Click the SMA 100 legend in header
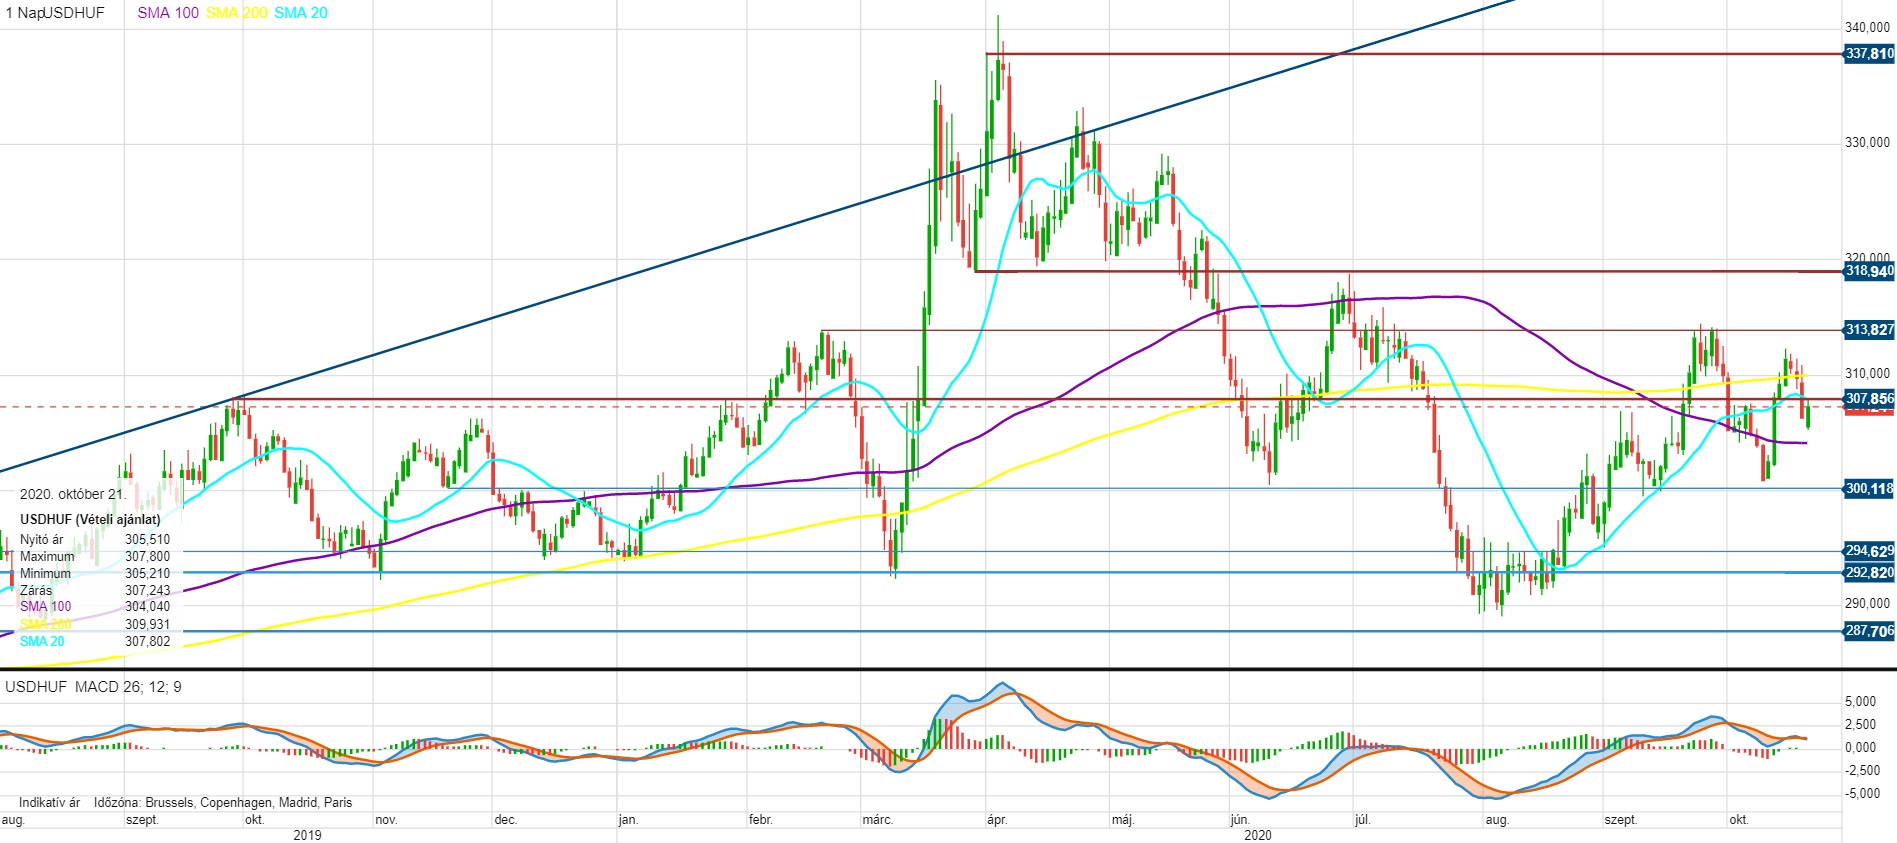The image size is (1897, 843). pos(168,13)
